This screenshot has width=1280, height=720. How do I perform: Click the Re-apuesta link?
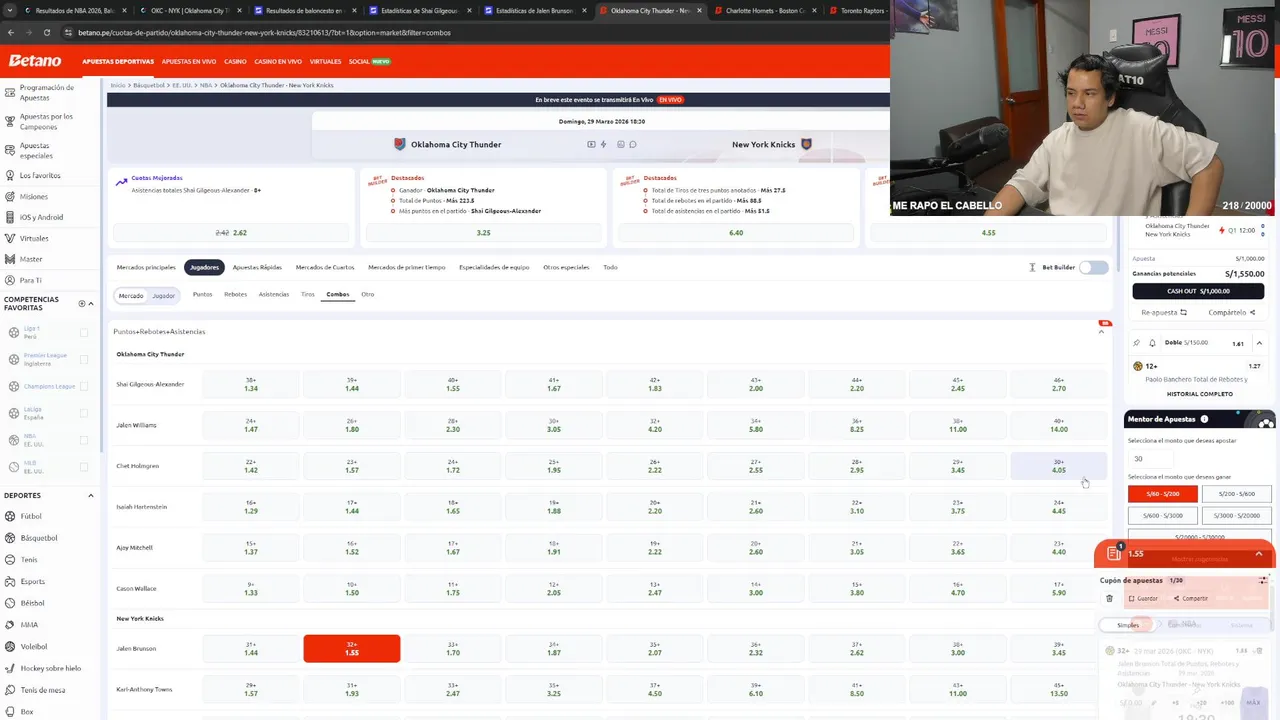click(x=1164, y=312)
